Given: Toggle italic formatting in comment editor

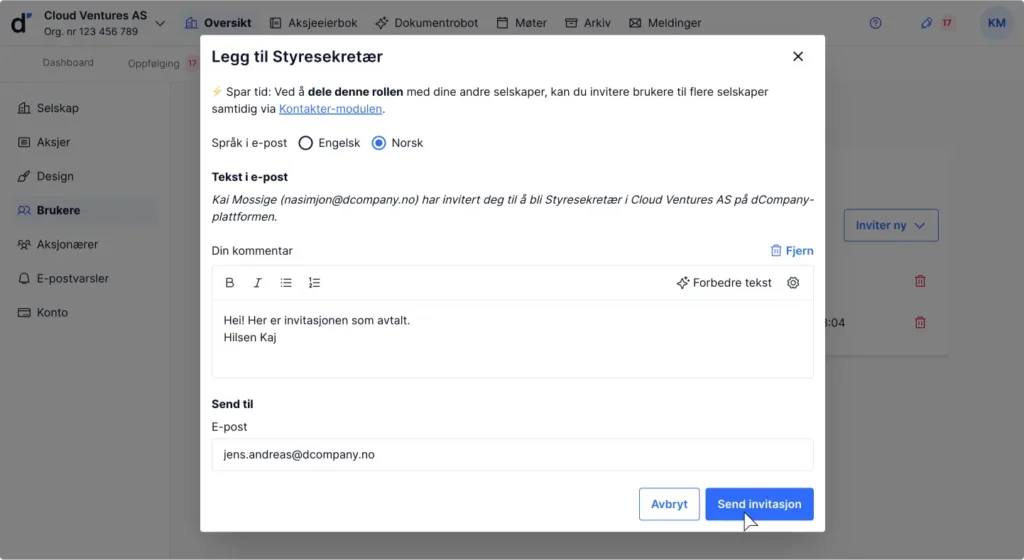Looking at the screenshot, I should (x=257, y=283).
